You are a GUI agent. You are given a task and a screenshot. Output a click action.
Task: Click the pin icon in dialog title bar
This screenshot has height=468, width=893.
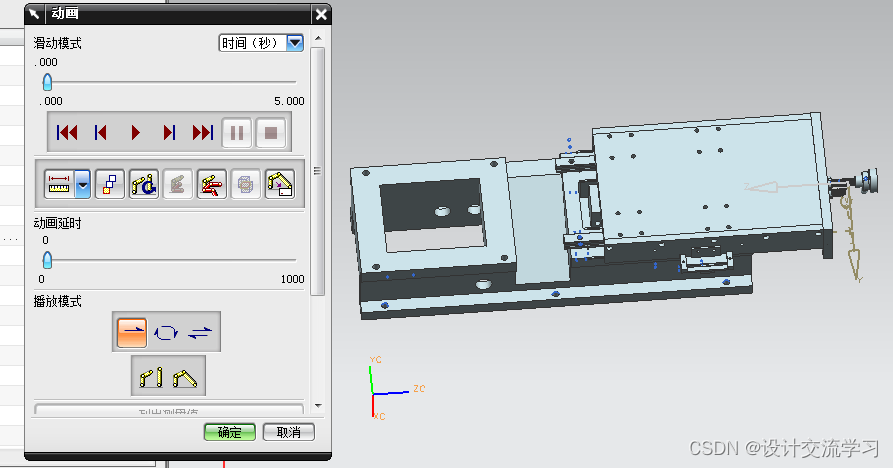tap(35, 13)
